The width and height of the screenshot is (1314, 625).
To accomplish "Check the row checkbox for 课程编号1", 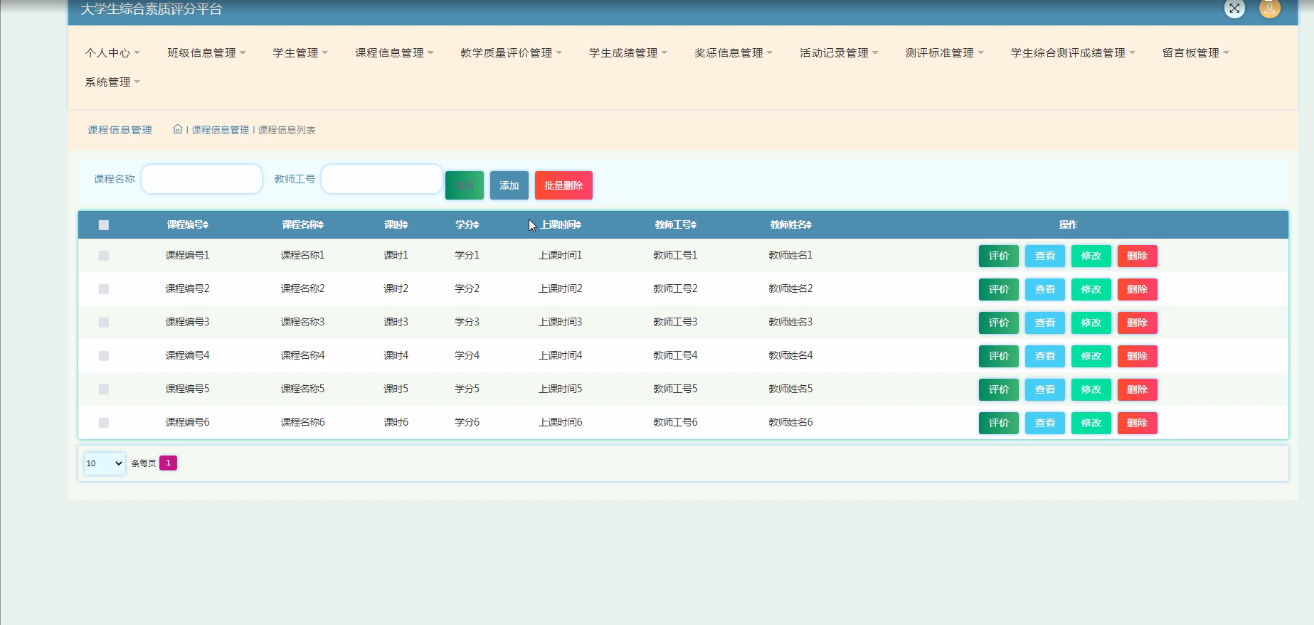I will tap(104, 256).
